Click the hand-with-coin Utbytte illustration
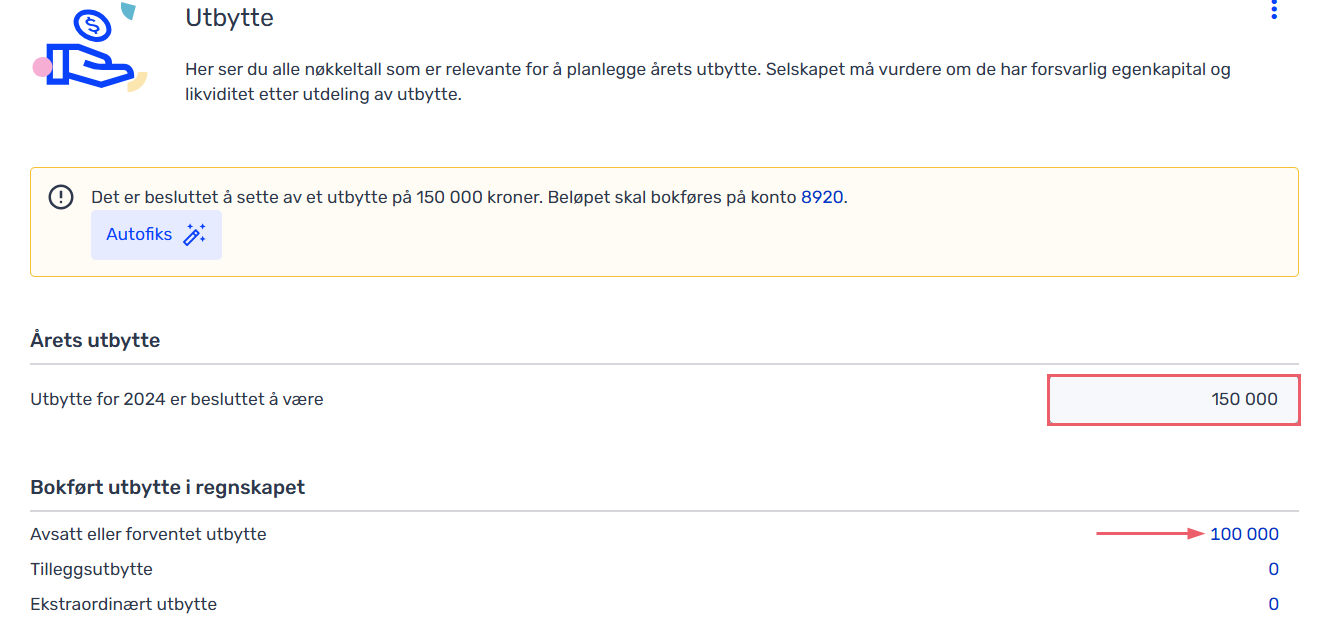 (x=91, y=47)
